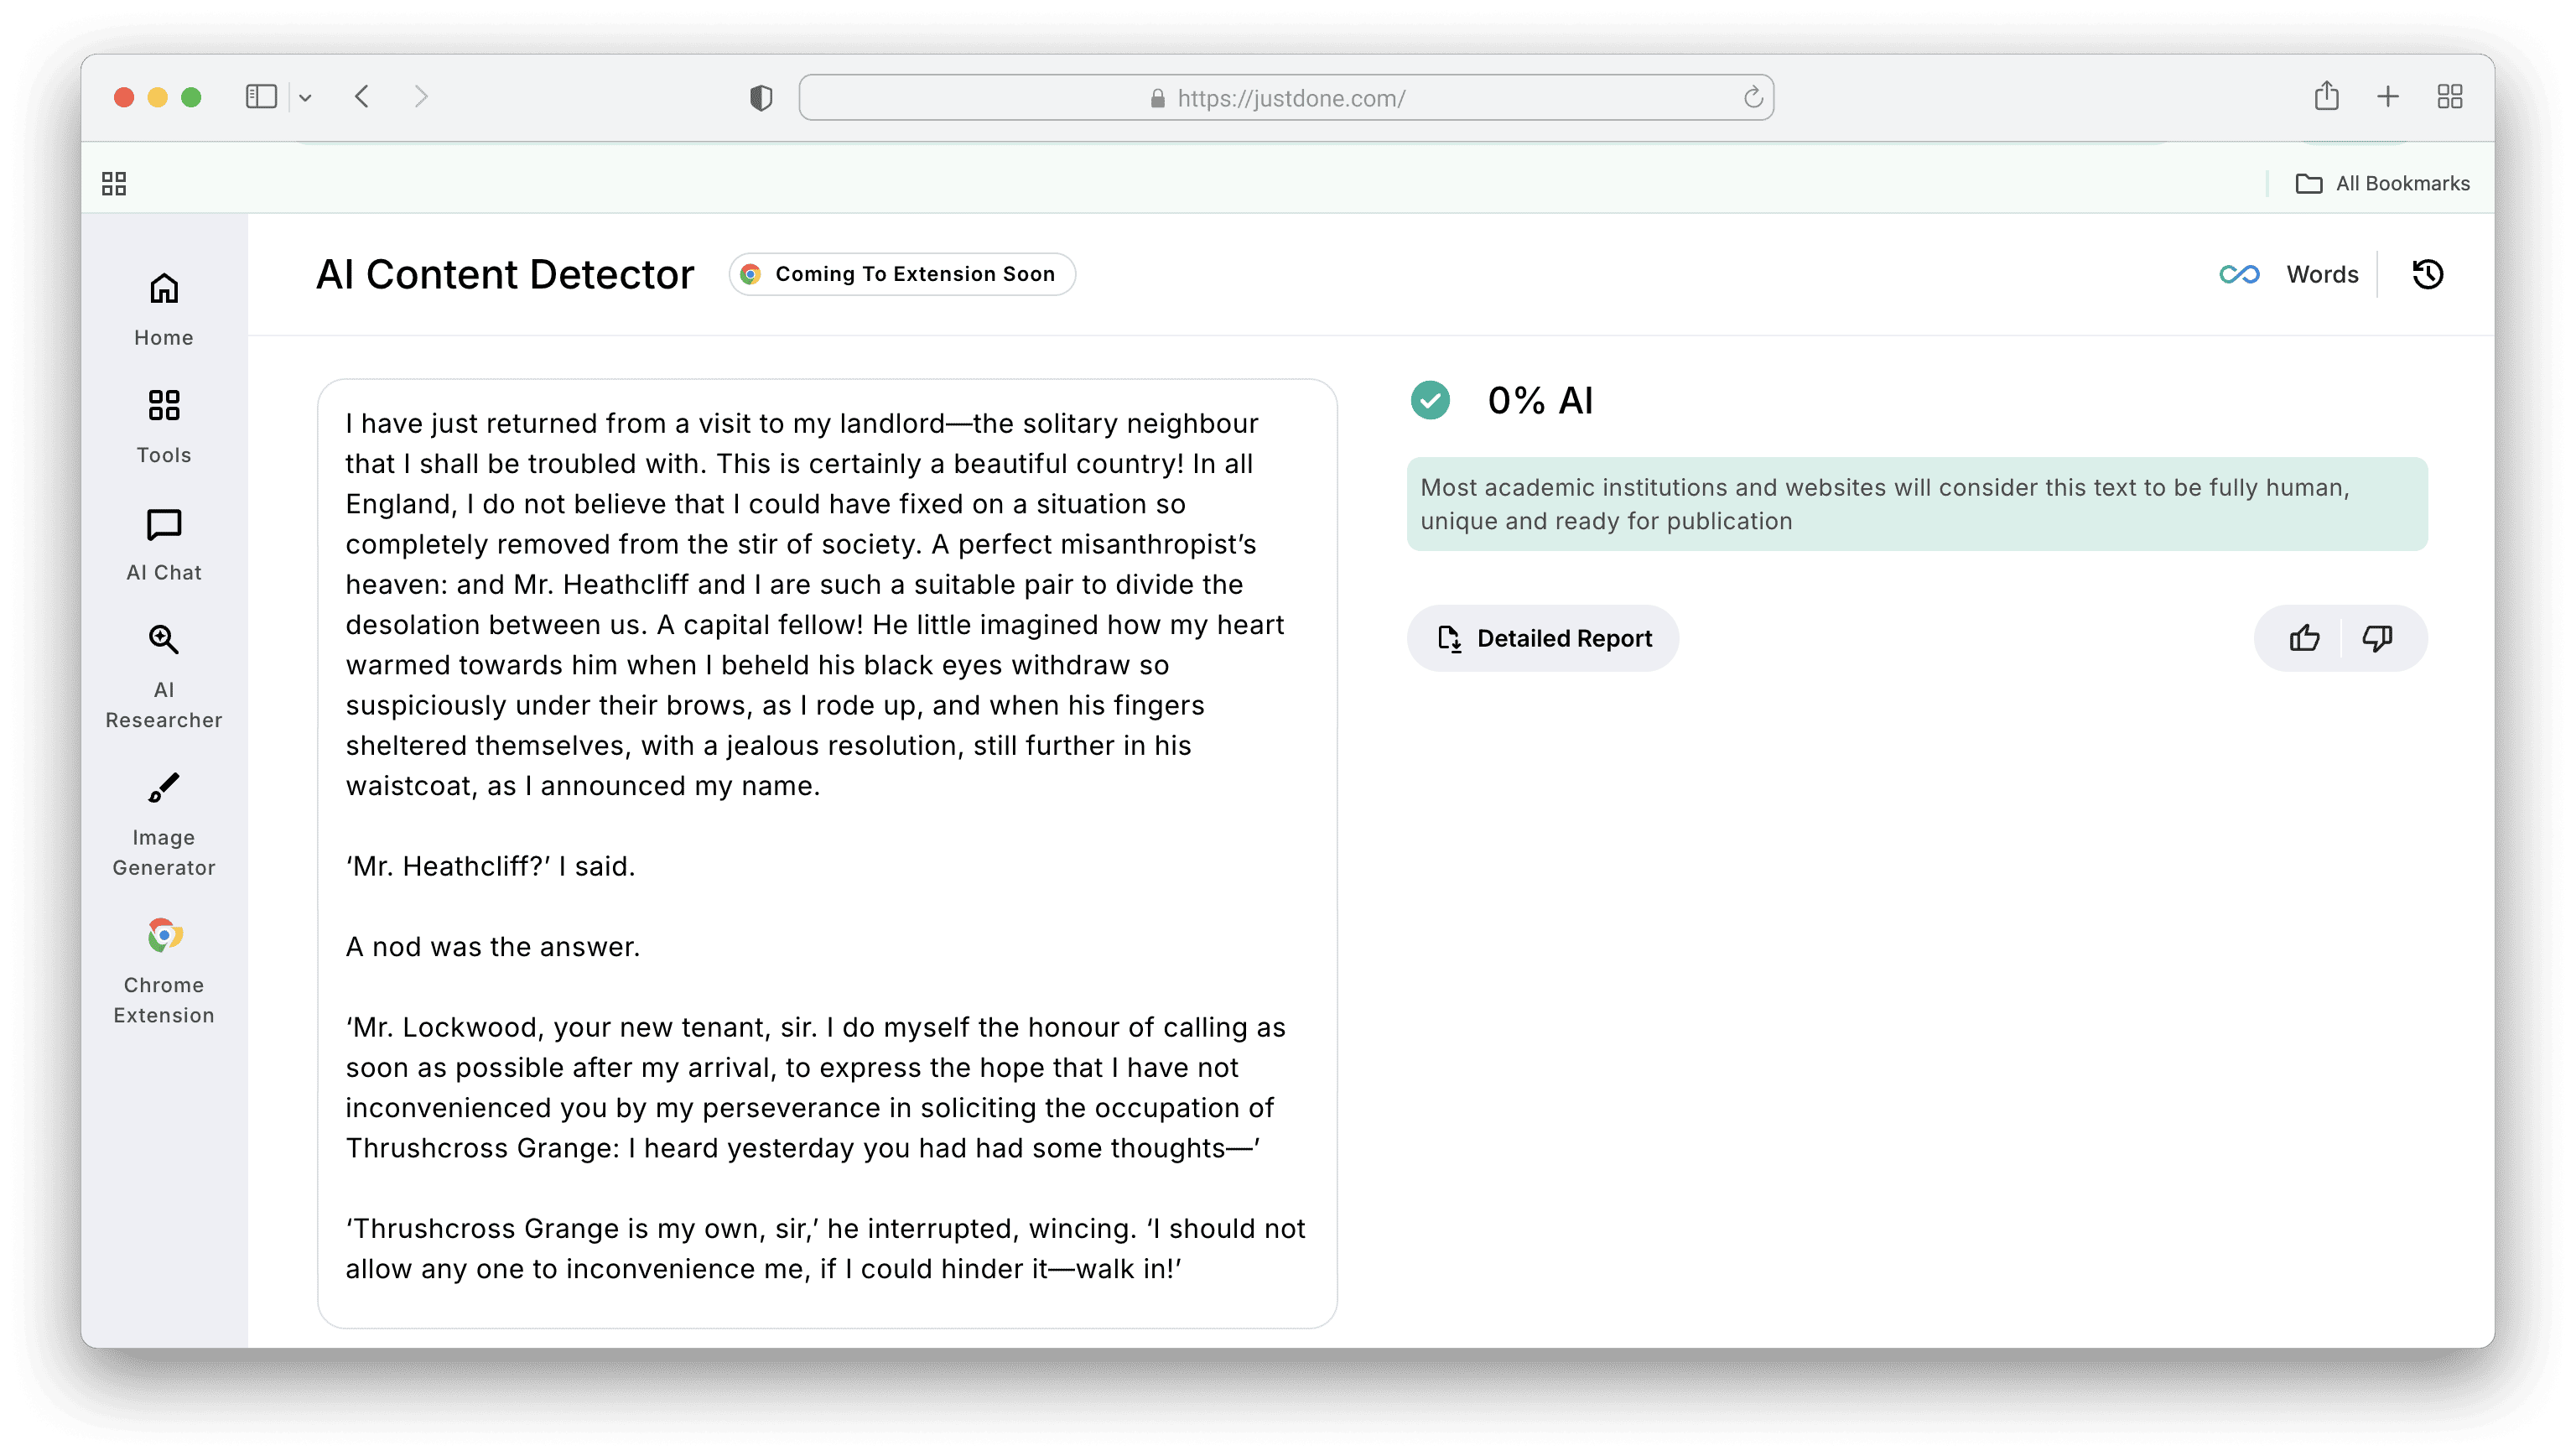Open the Detailed Report
The height and width of the screenshot is (1456, 2576).
click(x=1543, y=638)
